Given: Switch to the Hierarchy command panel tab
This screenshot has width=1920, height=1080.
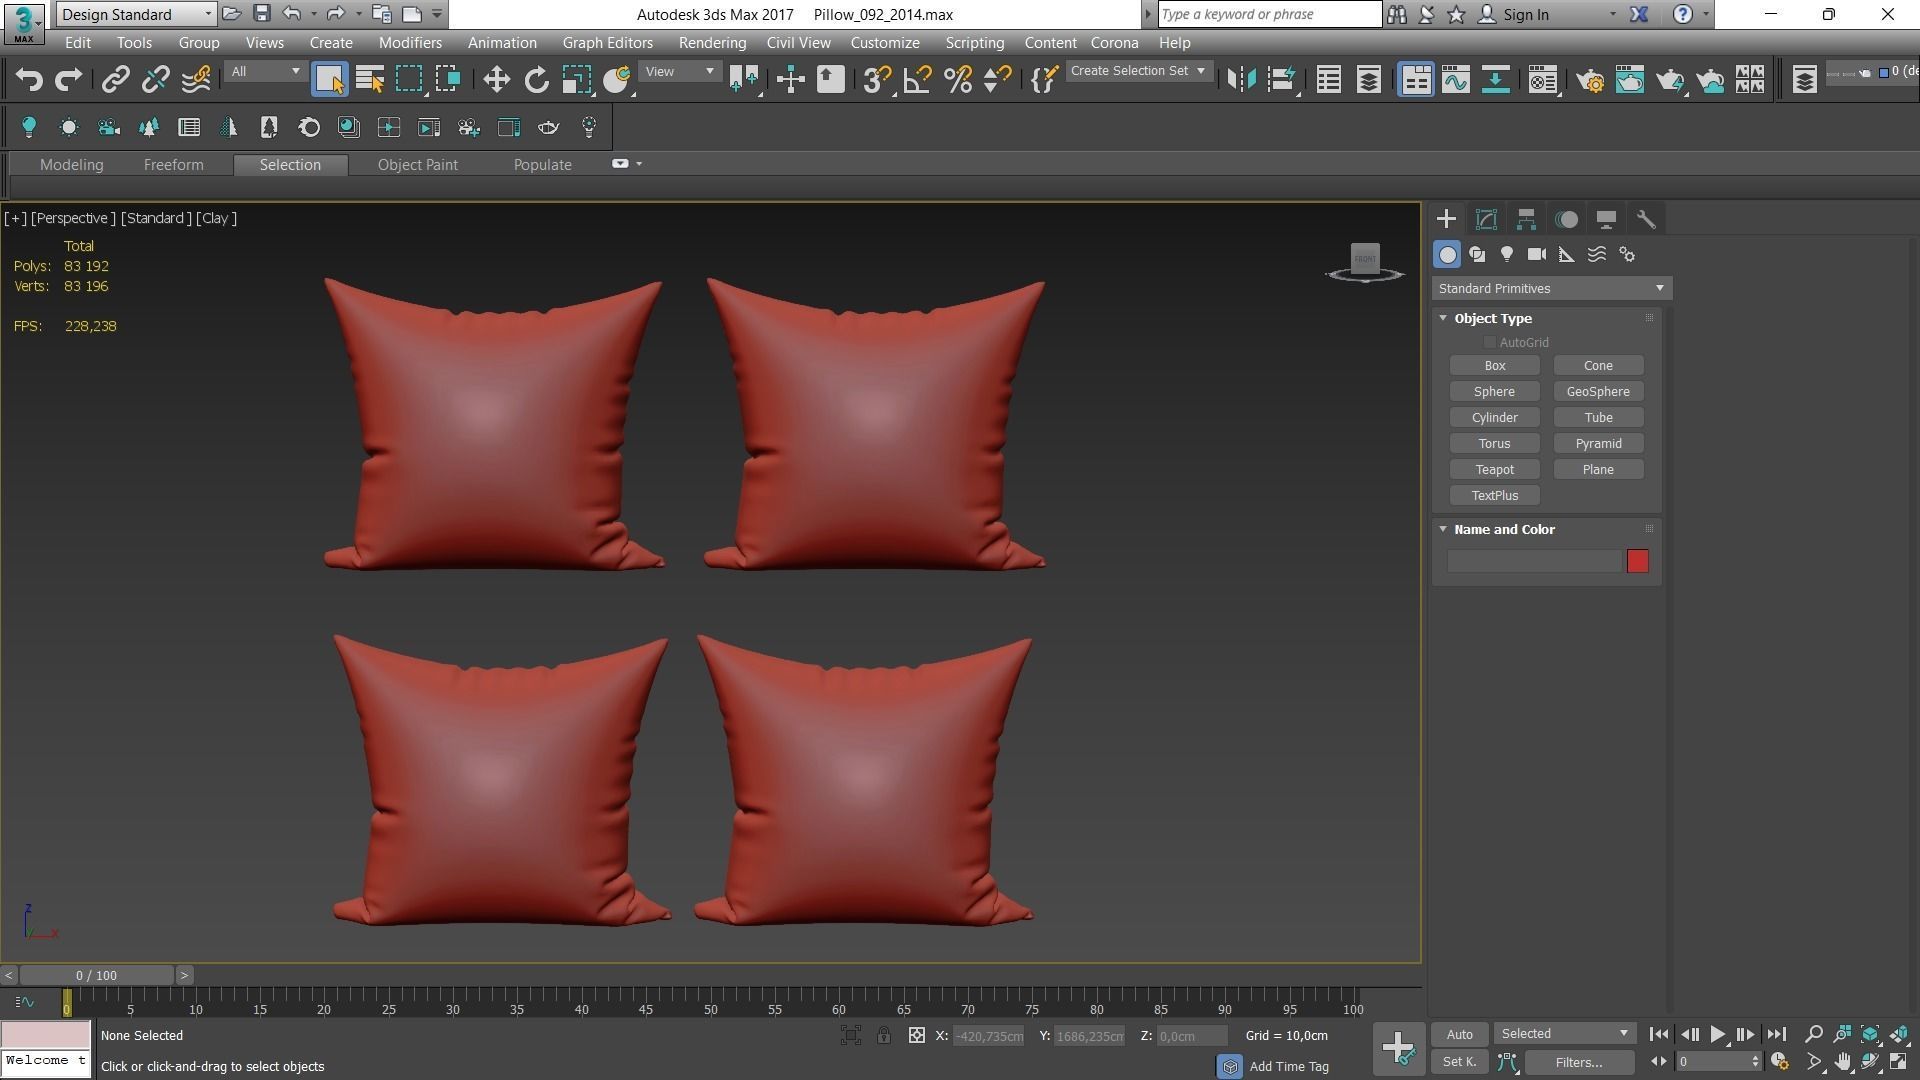Looking at the screenshot, I should 1526,219.
